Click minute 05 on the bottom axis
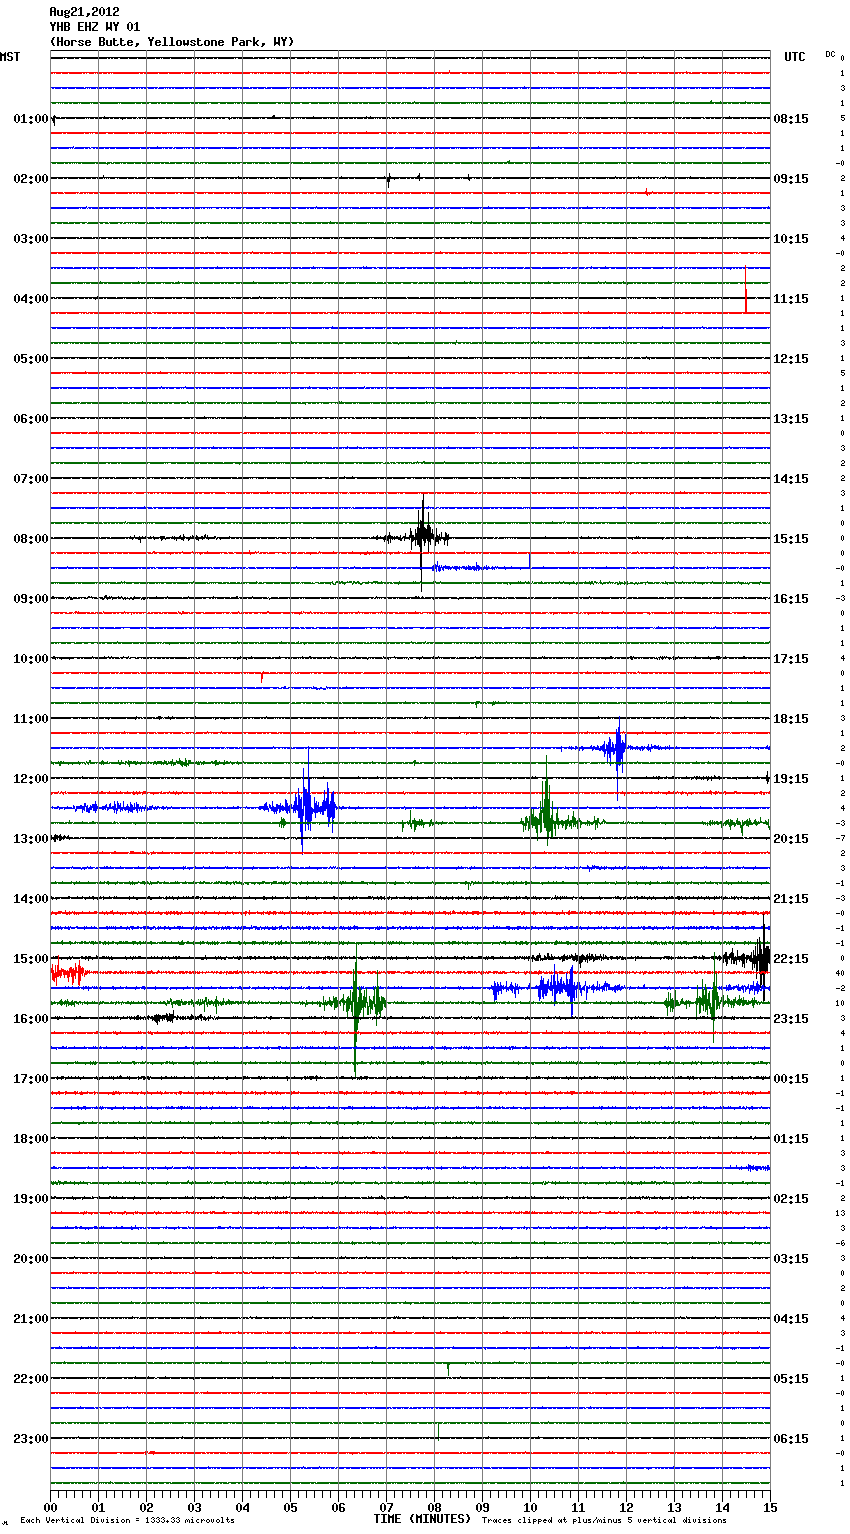The image size is (850, 1534). [291, 1507]
